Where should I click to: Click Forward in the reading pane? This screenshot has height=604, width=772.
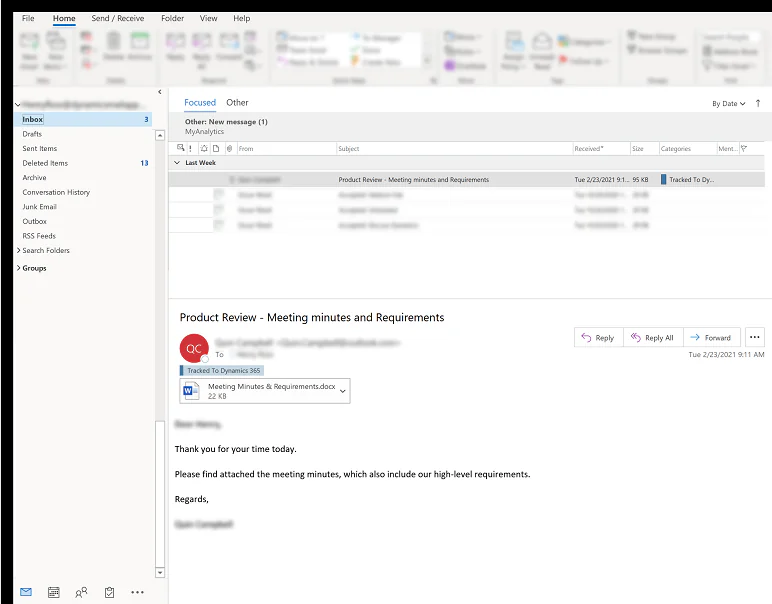point(711,338)
